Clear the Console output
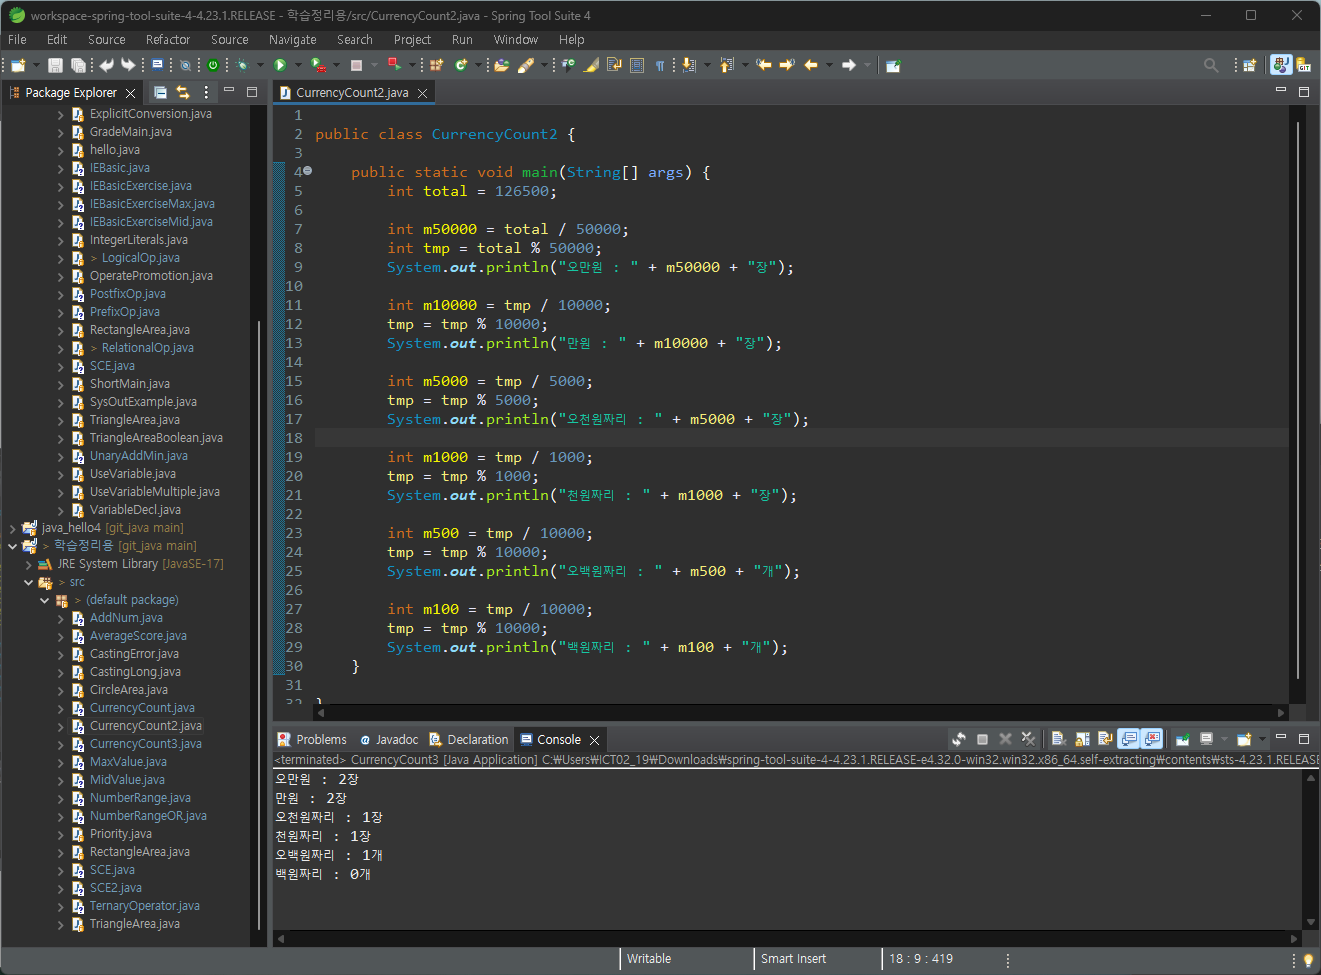This screenshot has width=1321, height=975. click(1059, 739)
